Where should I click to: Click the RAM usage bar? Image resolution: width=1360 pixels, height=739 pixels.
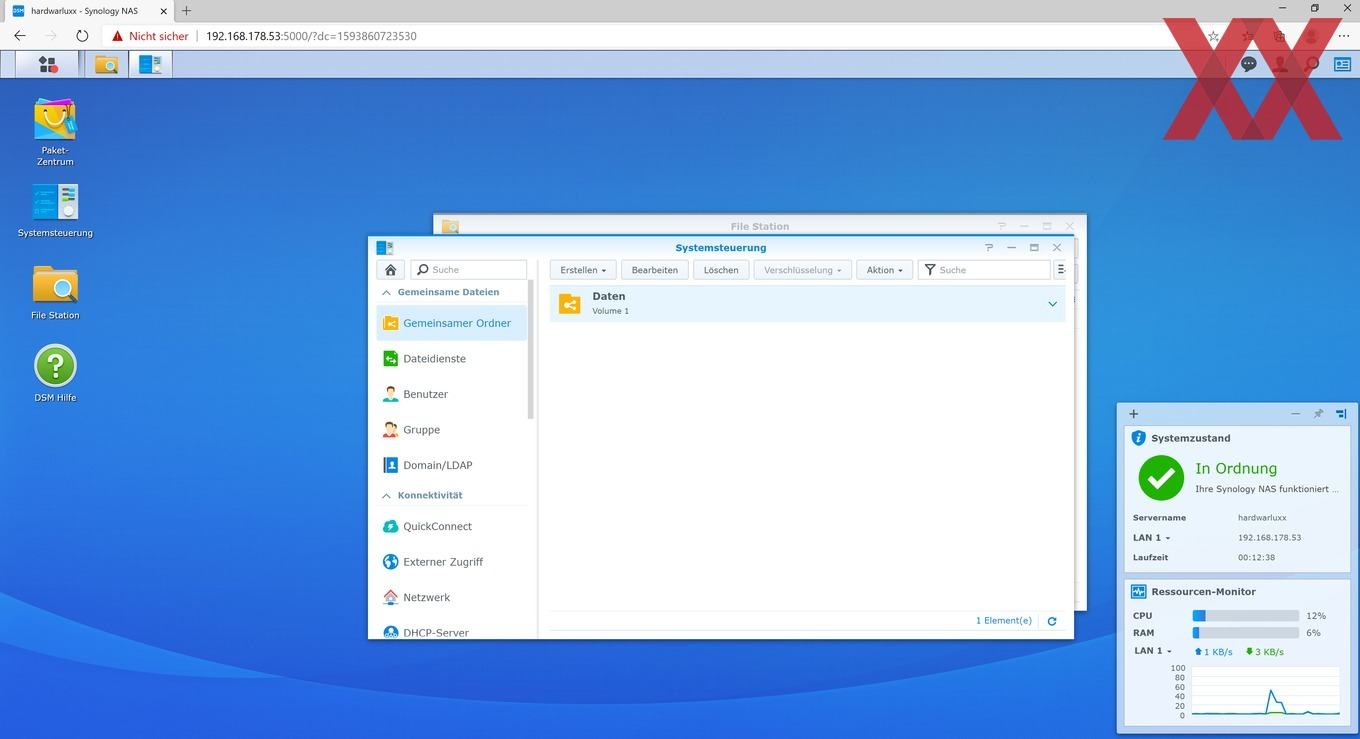pyautogui.click(x=1245, y=633)
